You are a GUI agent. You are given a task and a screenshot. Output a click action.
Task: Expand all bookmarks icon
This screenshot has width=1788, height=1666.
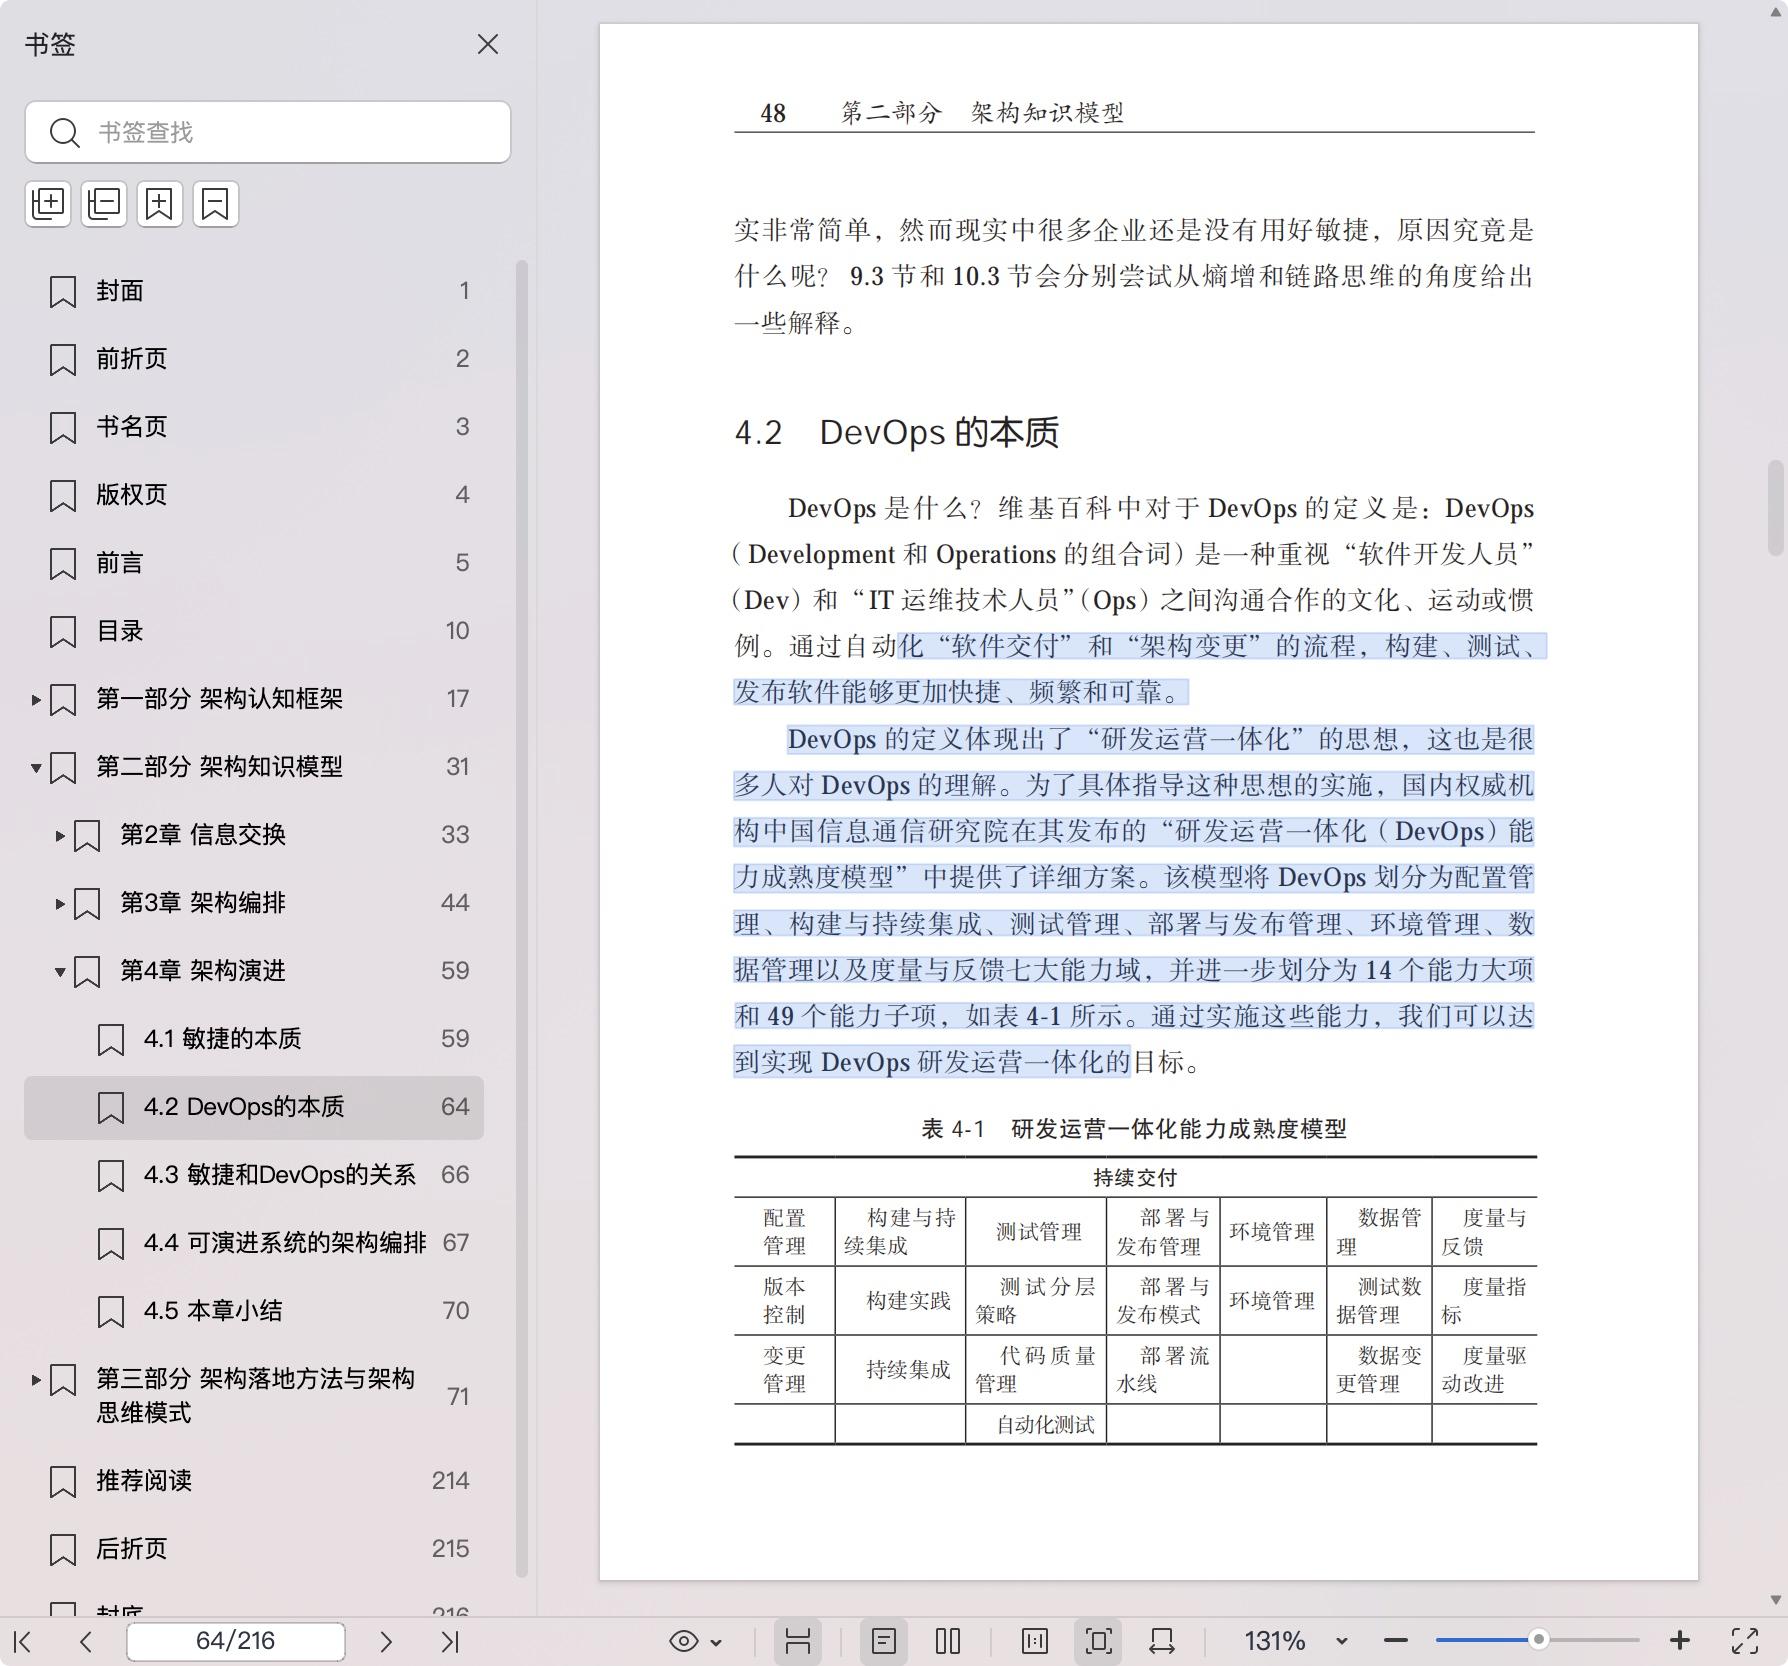pyautogui.click(x=48, y=204)
